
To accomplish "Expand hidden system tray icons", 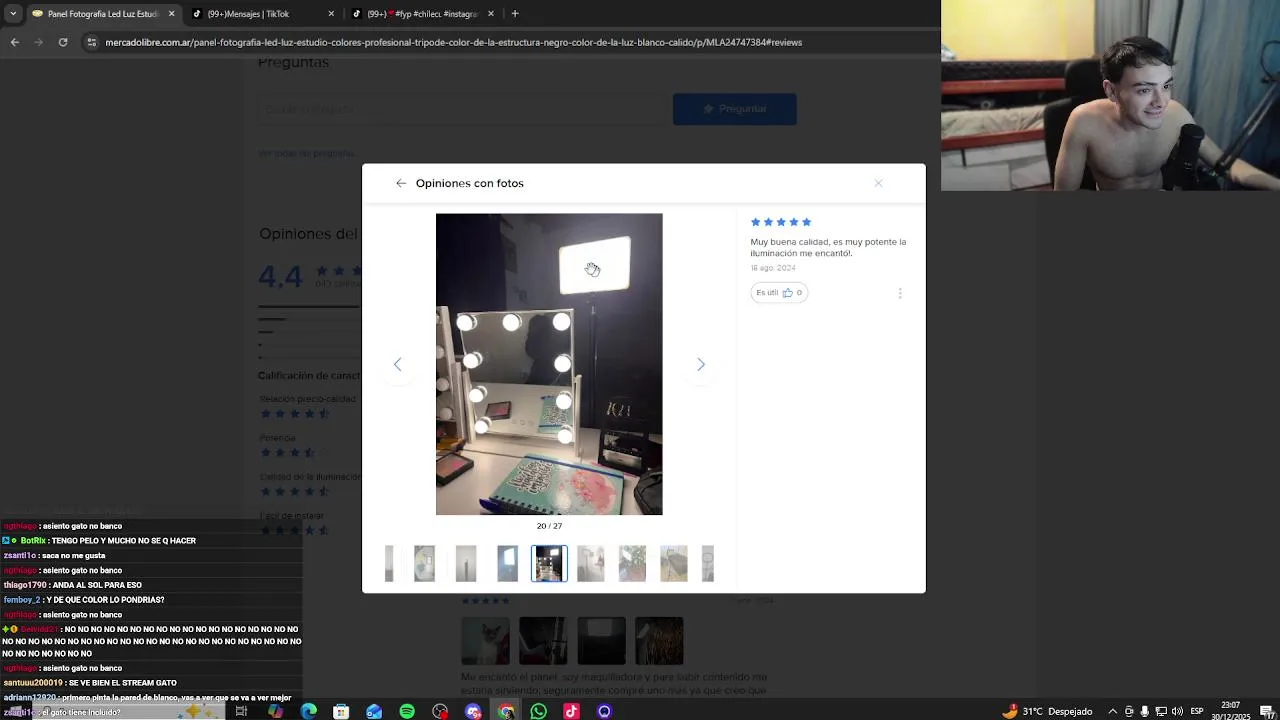I will pyautogui.click(x=1112, y=711).
